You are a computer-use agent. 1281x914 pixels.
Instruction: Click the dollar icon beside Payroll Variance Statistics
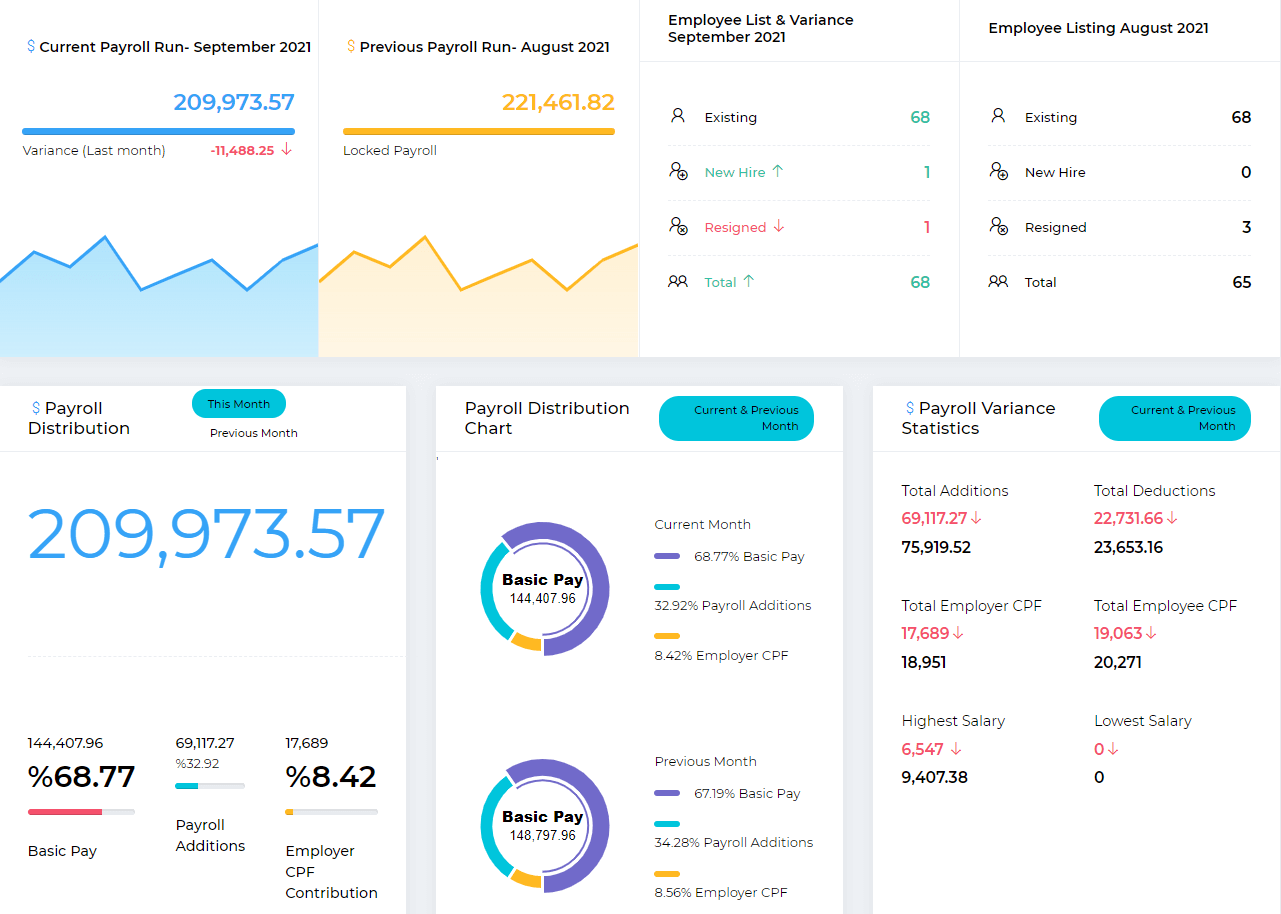908,408
